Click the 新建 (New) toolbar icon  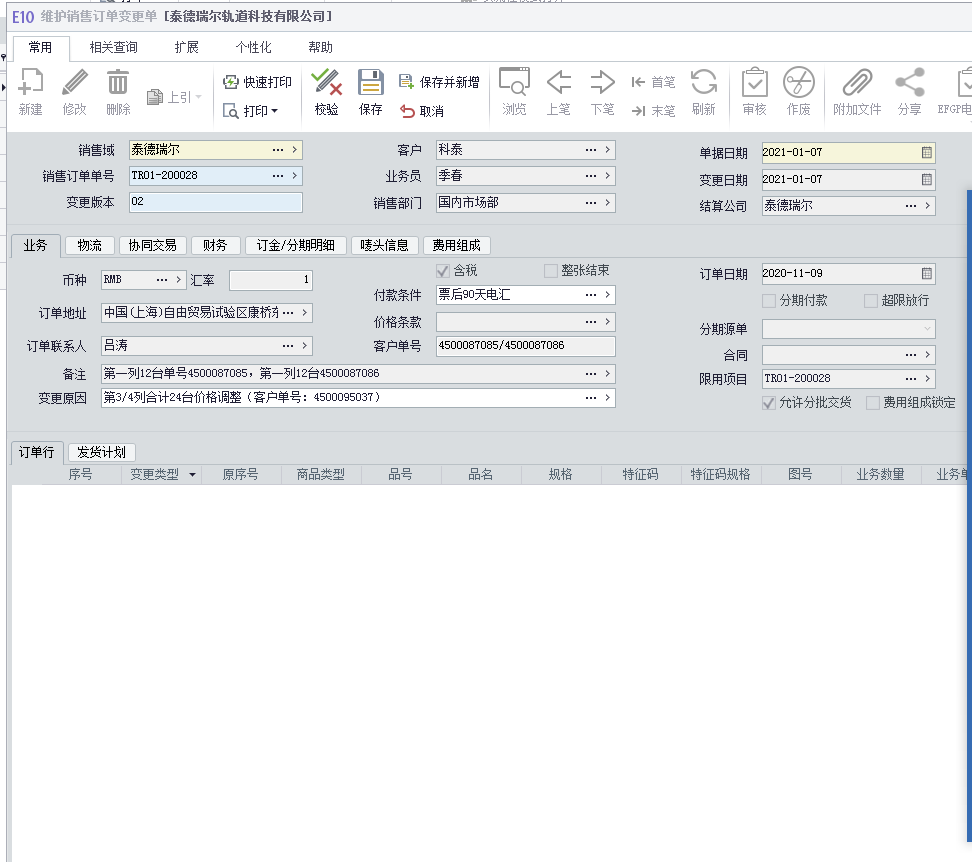(x=30, y=82)
